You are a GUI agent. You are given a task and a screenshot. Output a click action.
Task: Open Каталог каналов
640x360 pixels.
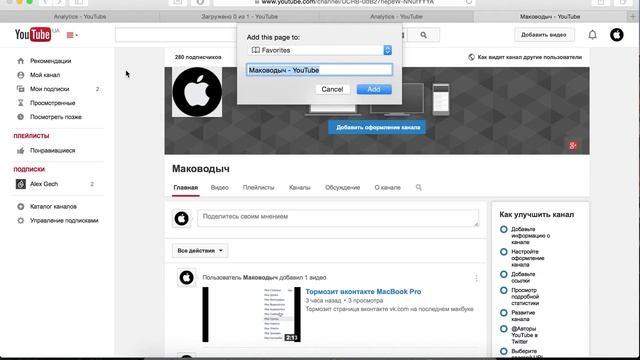pyautogui.click(x=53, y=207)
